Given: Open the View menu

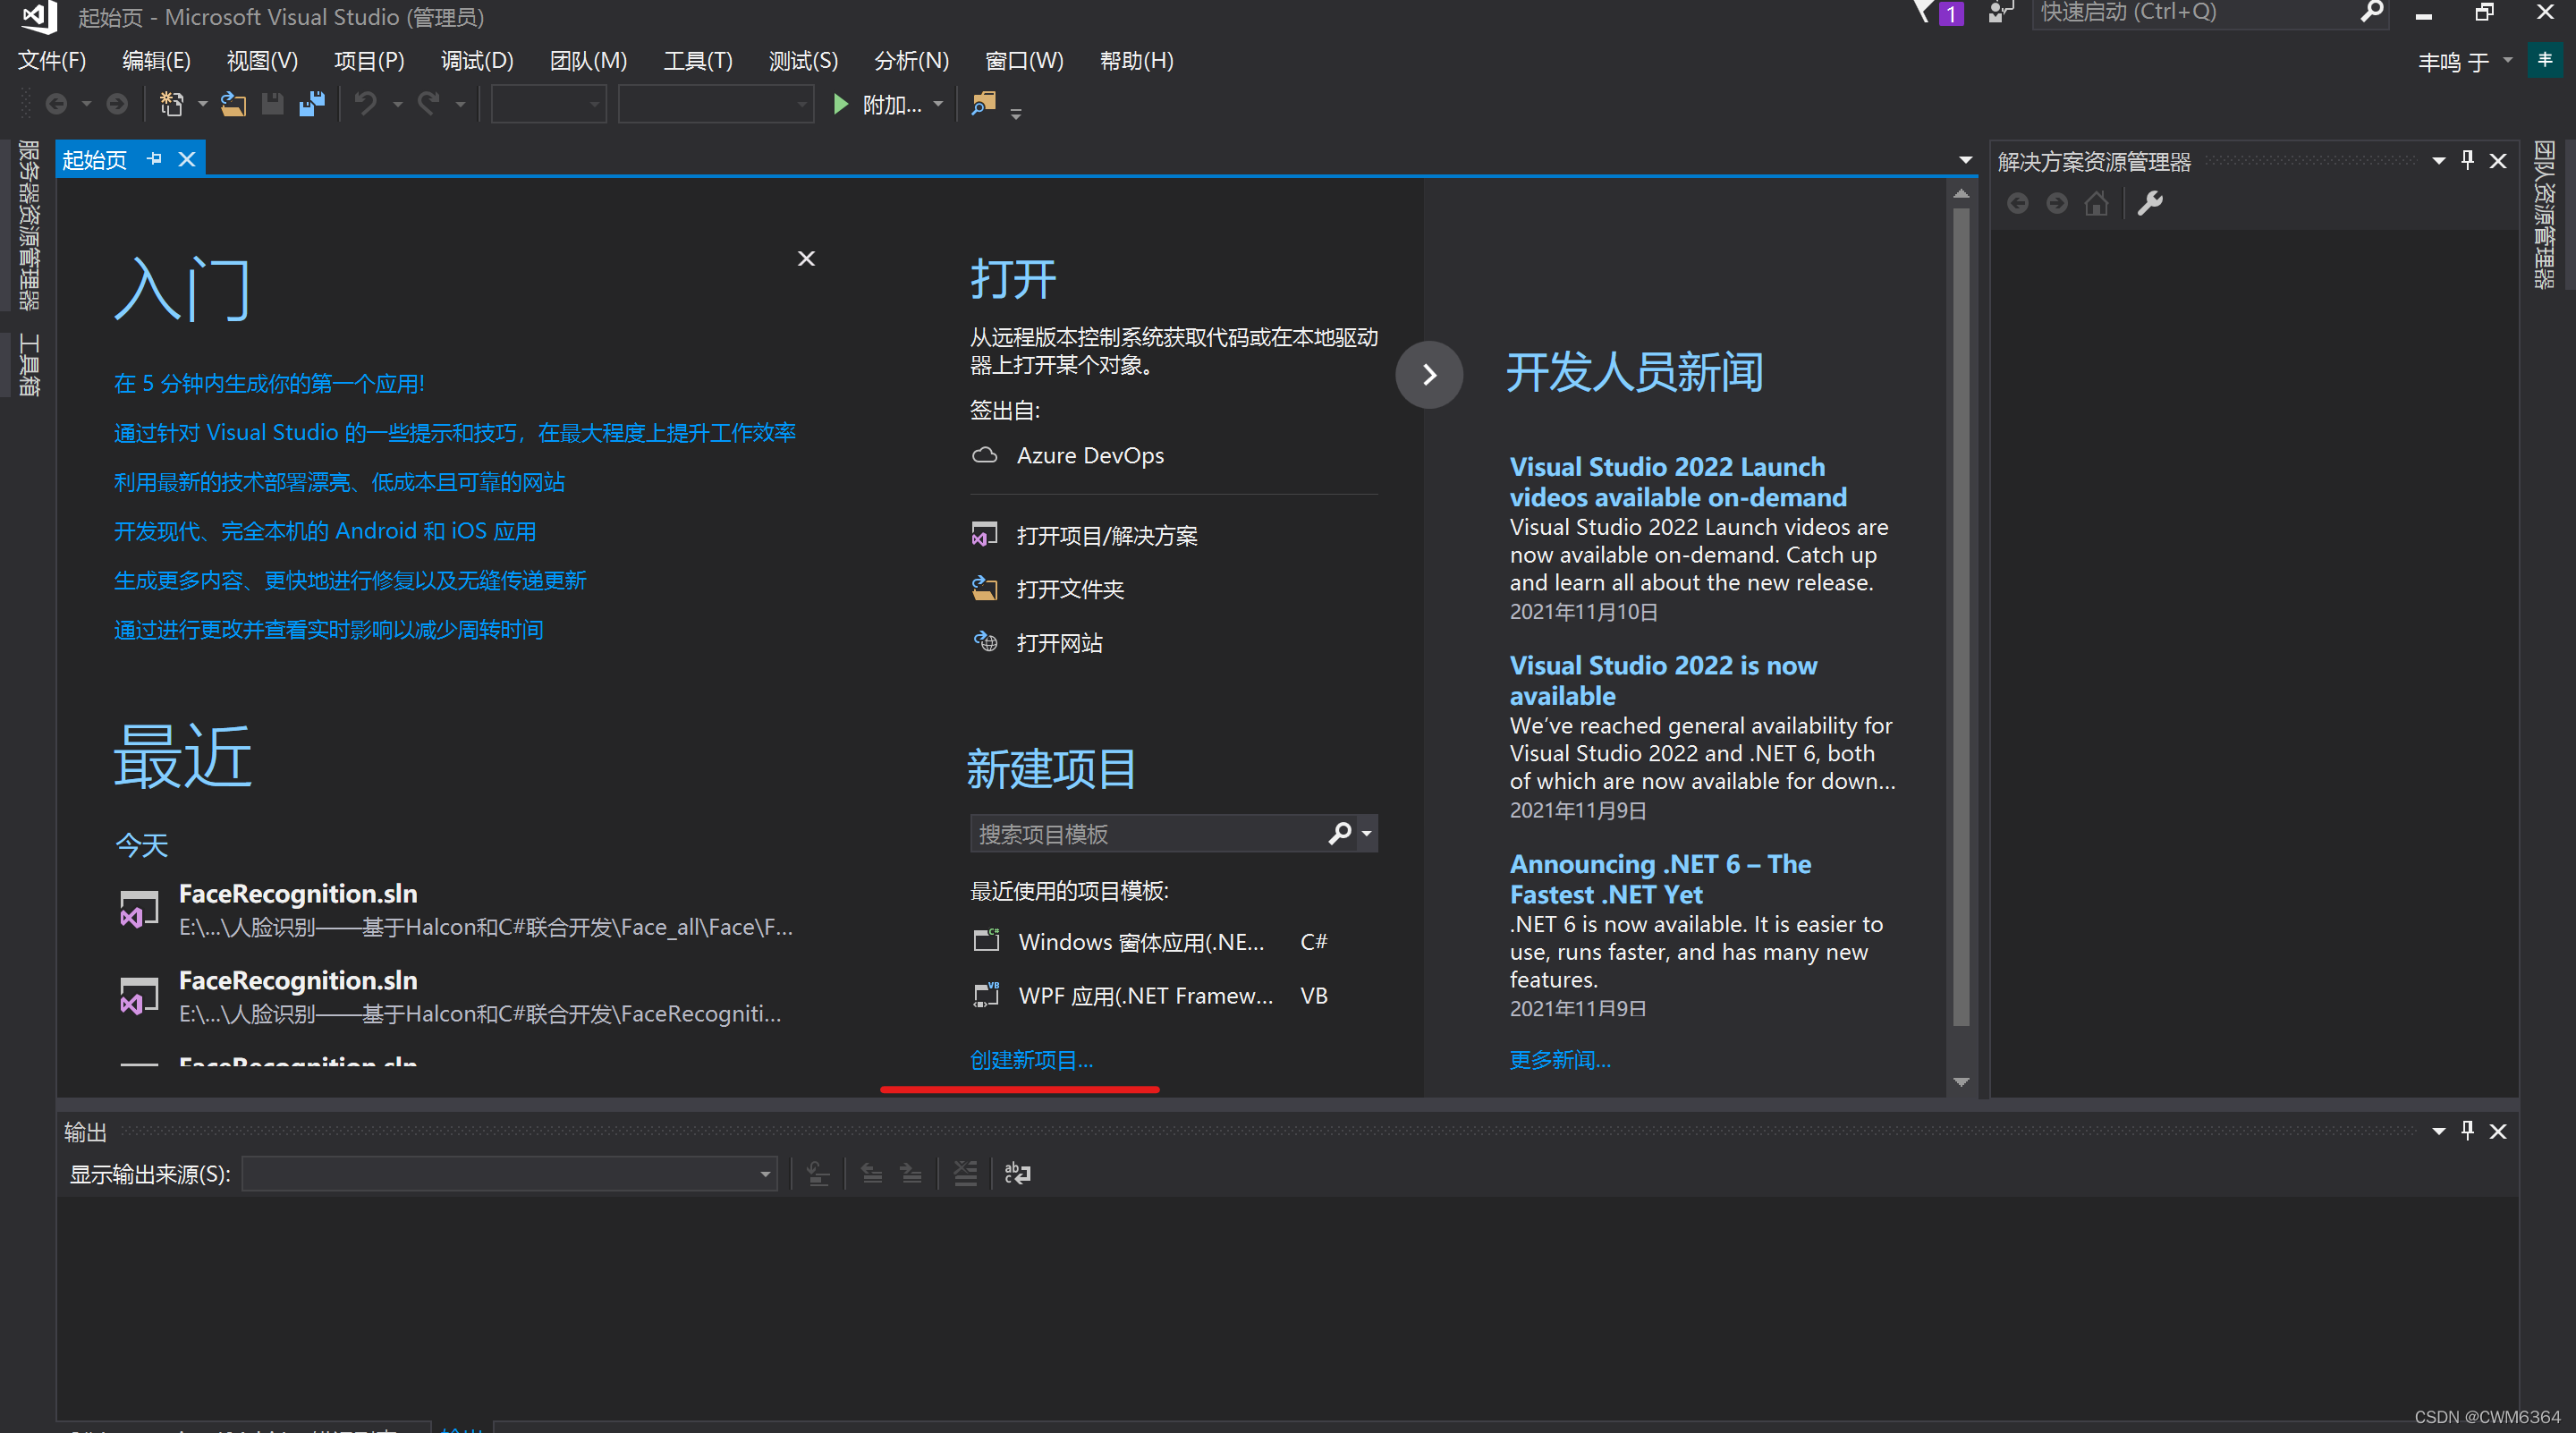Looking at the screenshot, I should click(x=262, y=61).
